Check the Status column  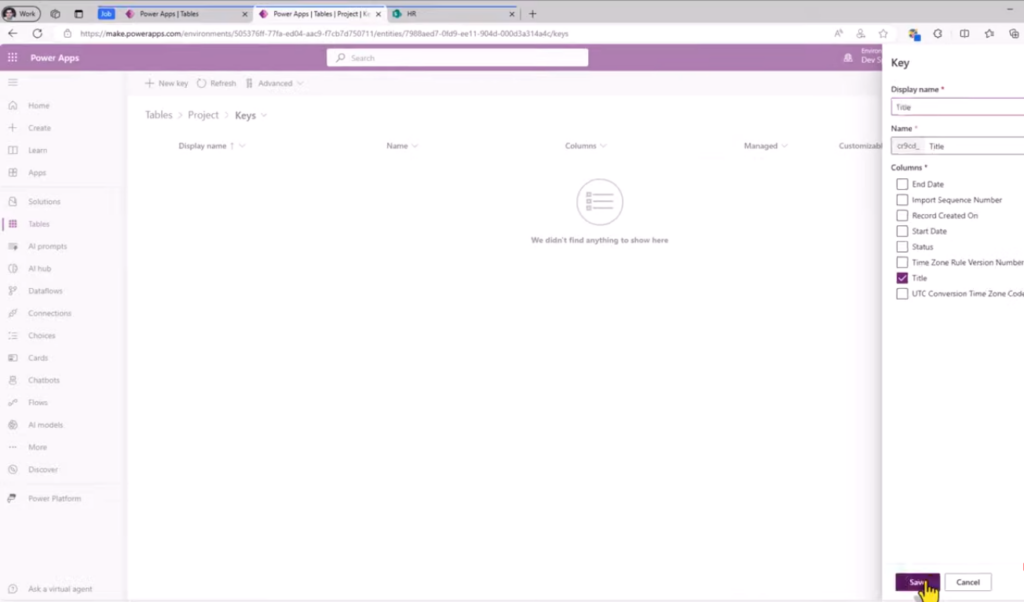click(902, 247)
